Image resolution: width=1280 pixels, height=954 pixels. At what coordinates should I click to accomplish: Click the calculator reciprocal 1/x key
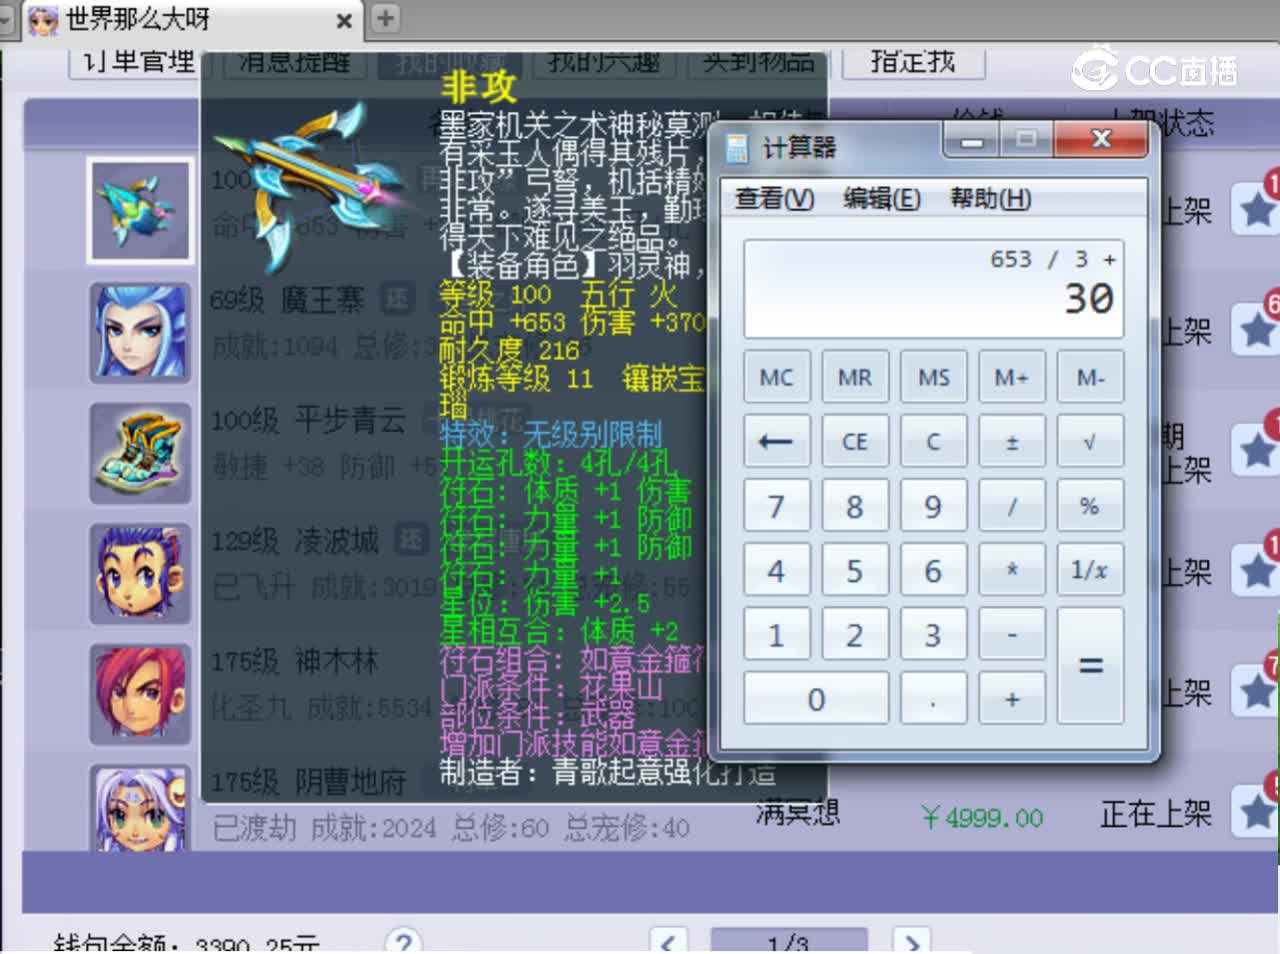coord(1090,570)
